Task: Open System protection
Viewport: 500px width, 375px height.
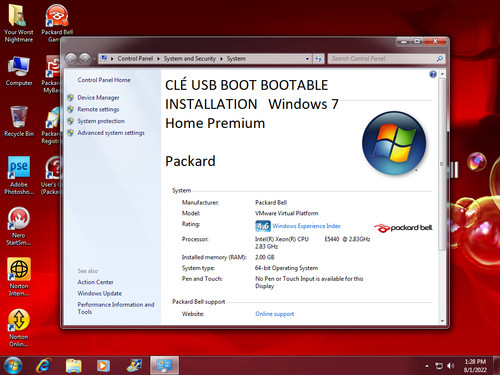Action: click(x=101, y=121)
